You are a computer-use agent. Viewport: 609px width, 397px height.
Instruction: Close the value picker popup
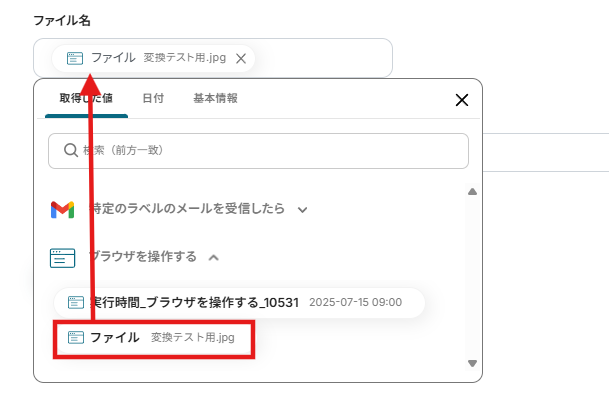[462, 100]
